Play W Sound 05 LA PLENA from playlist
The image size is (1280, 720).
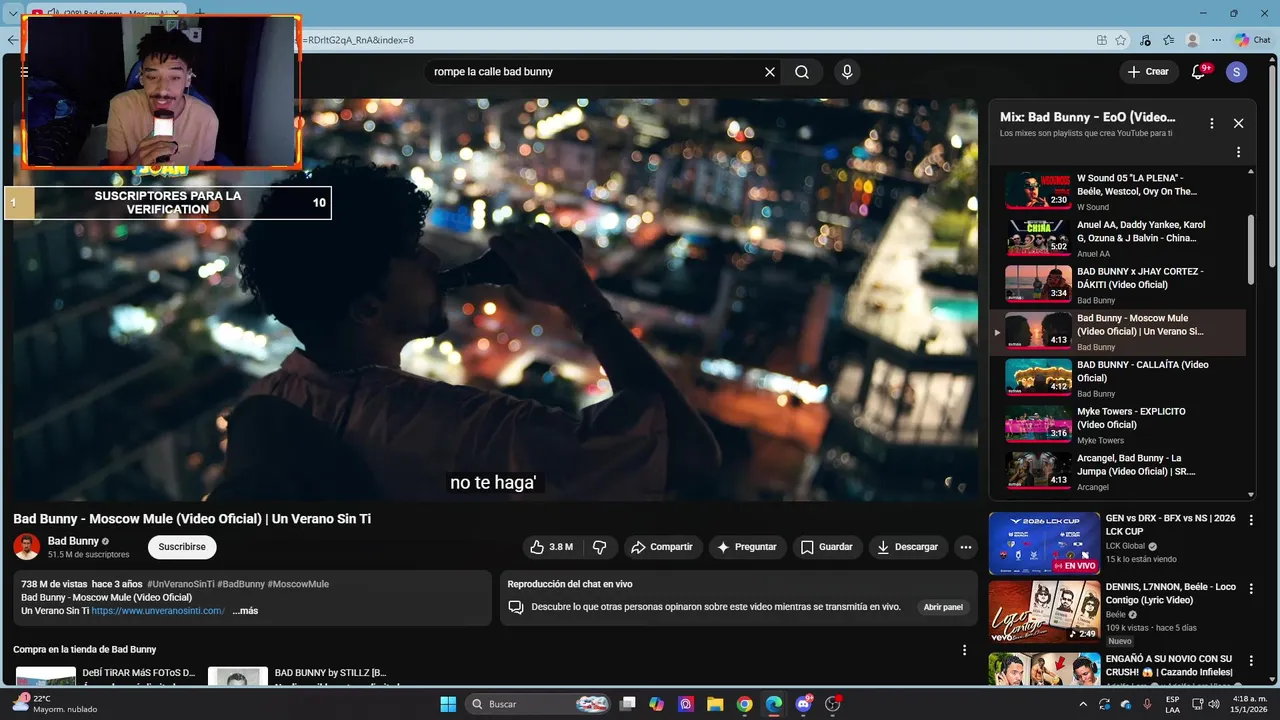pos(1118,190)
